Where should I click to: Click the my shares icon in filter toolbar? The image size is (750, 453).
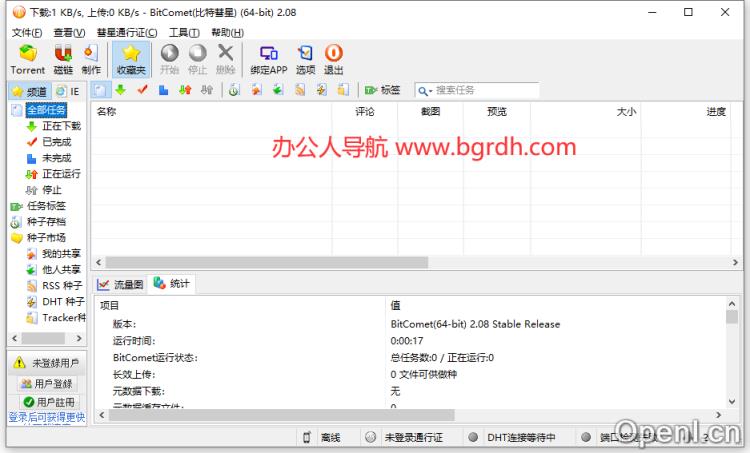pyautogui.click(x=256, y=90)
